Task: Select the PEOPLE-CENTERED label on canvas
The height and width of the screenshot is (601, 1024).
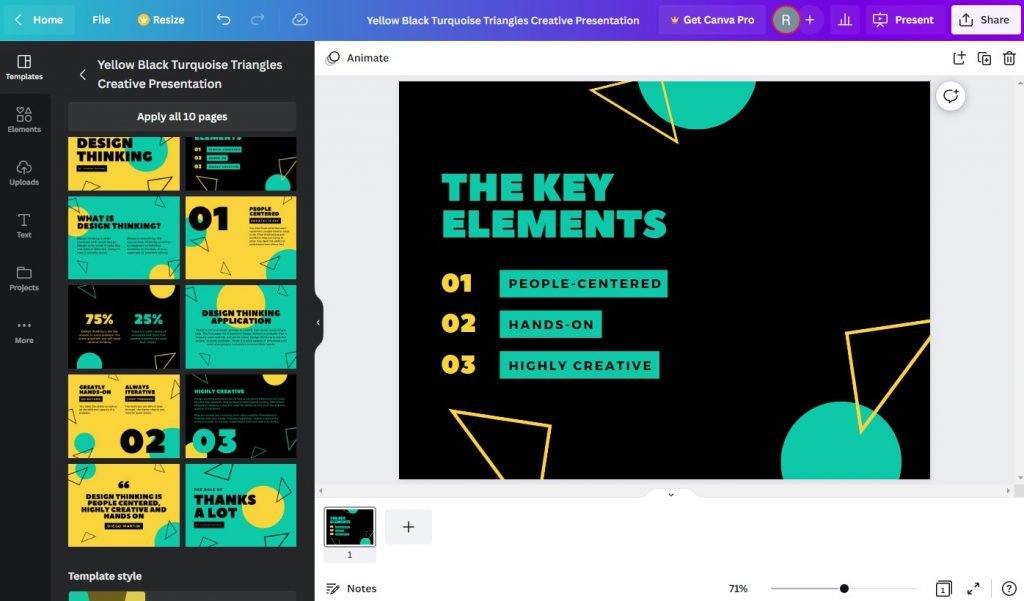Action: 584,284
